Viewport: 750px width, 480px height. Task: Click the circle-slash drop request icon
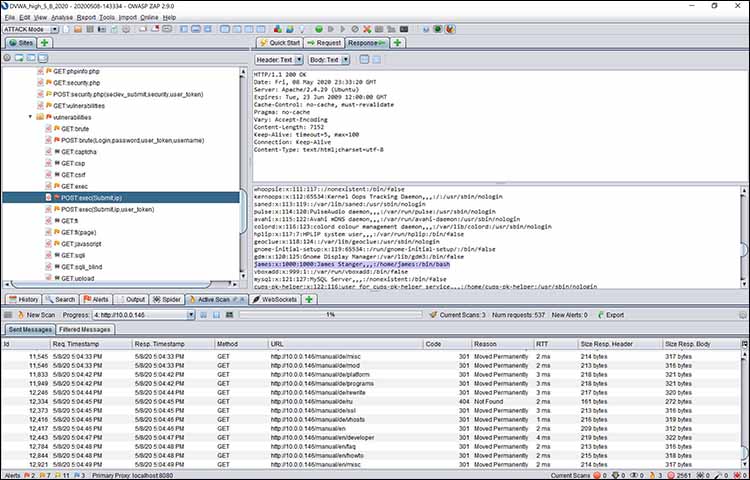pyautogui.click(x=355, y=29)
